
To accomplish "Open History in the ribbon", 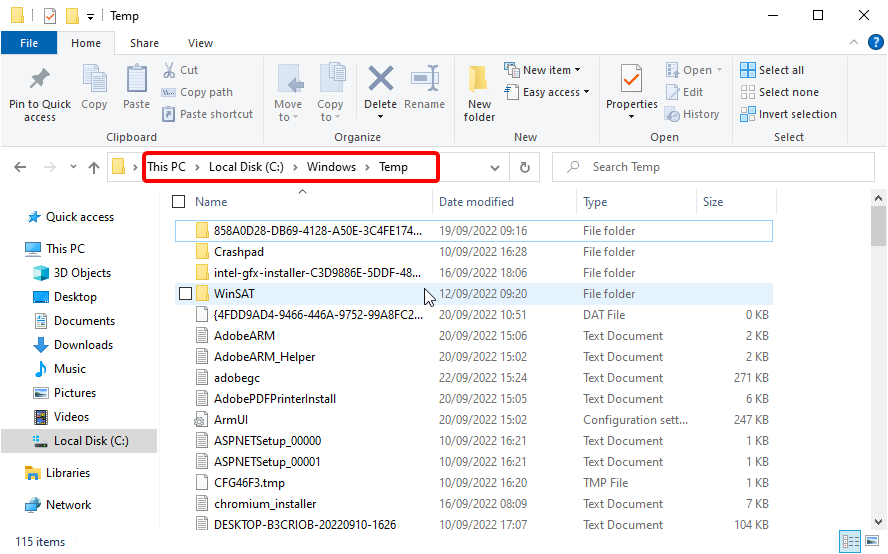I will coord(692,114).
